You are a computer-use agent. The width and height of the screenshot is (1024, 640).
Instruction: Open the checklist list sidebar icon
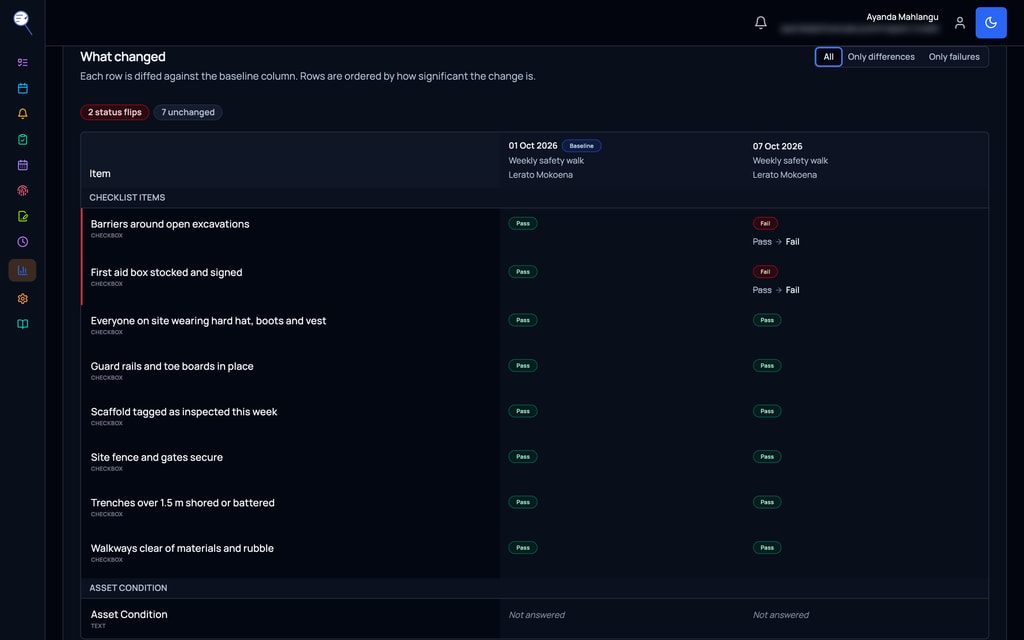tap(22, 63)
